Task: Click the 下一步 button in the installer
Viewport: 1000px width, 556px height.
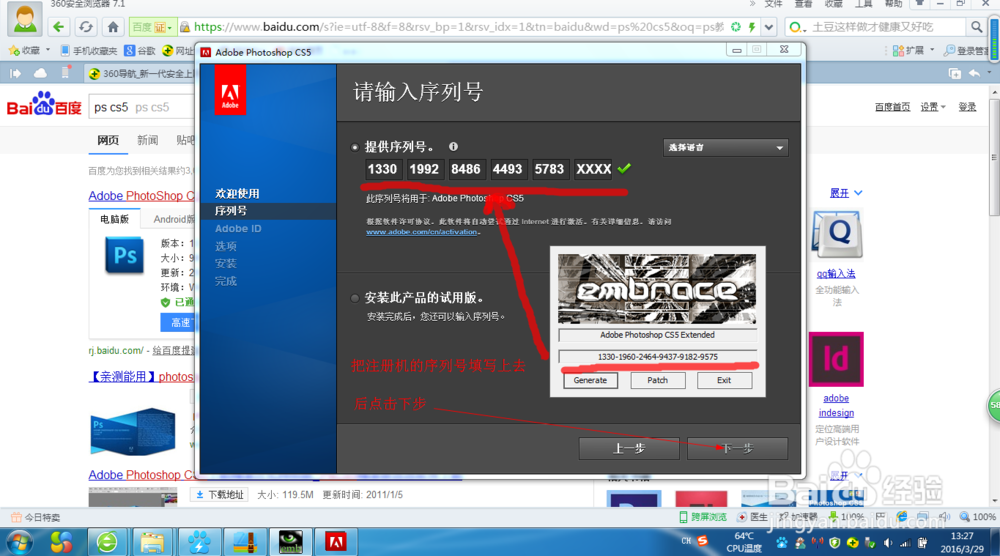Action: [x=737, y=448]
